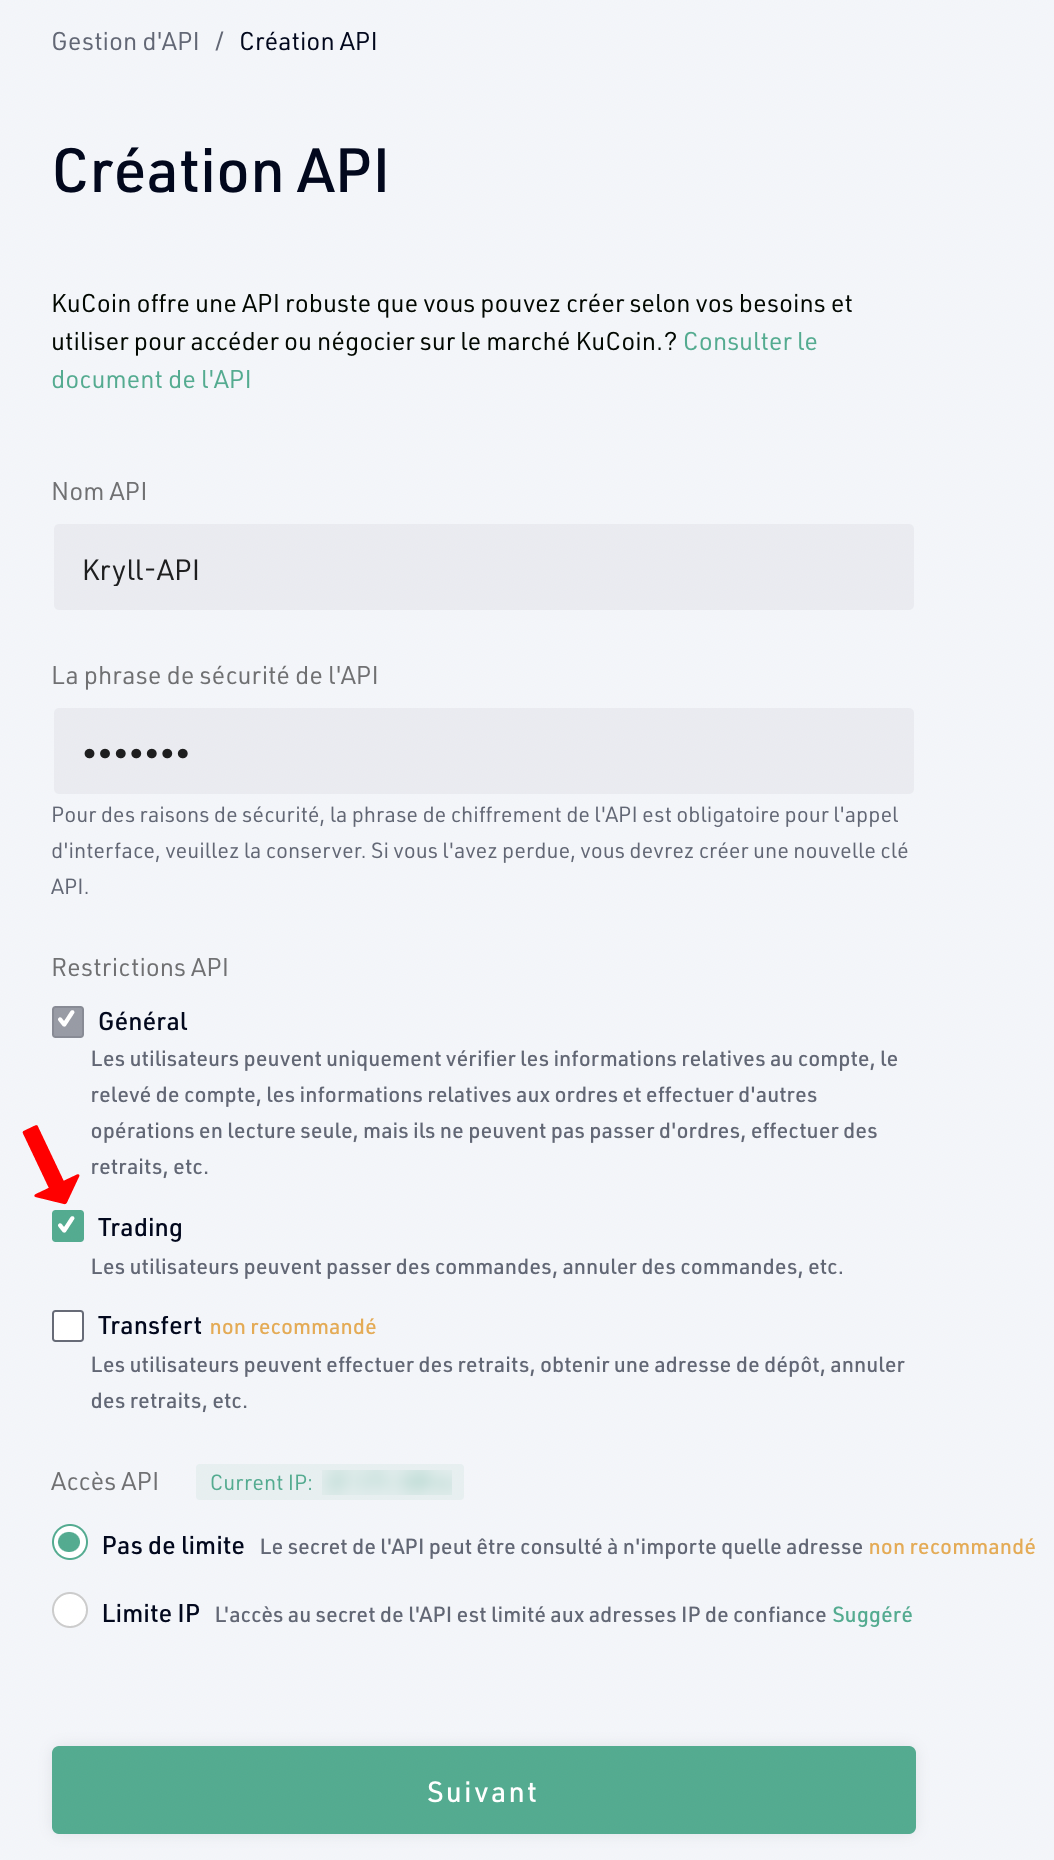
Task: Click the Création API page heading
Action: pyautogui.click(x=220, y=171)
